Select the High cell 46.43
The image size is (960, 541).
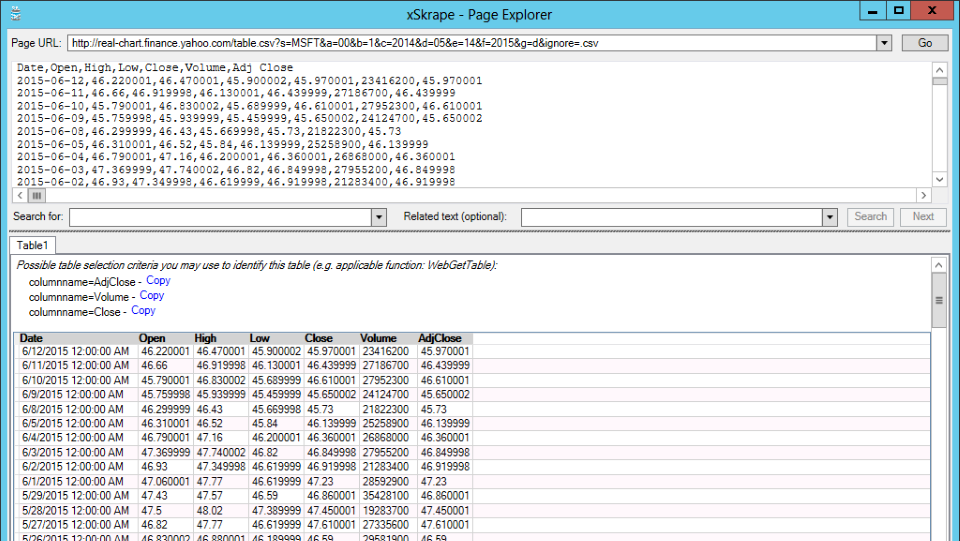221,409
